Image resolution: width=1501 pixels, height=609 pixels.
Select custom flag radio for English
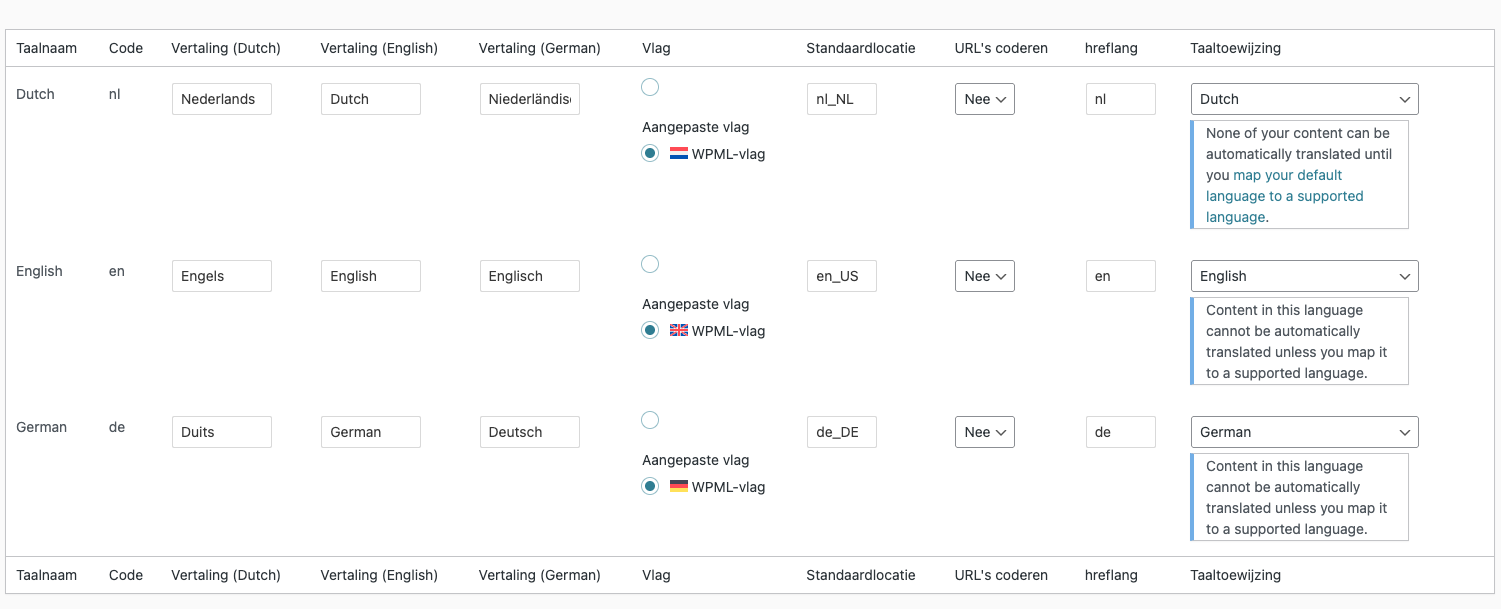(650, 264)
